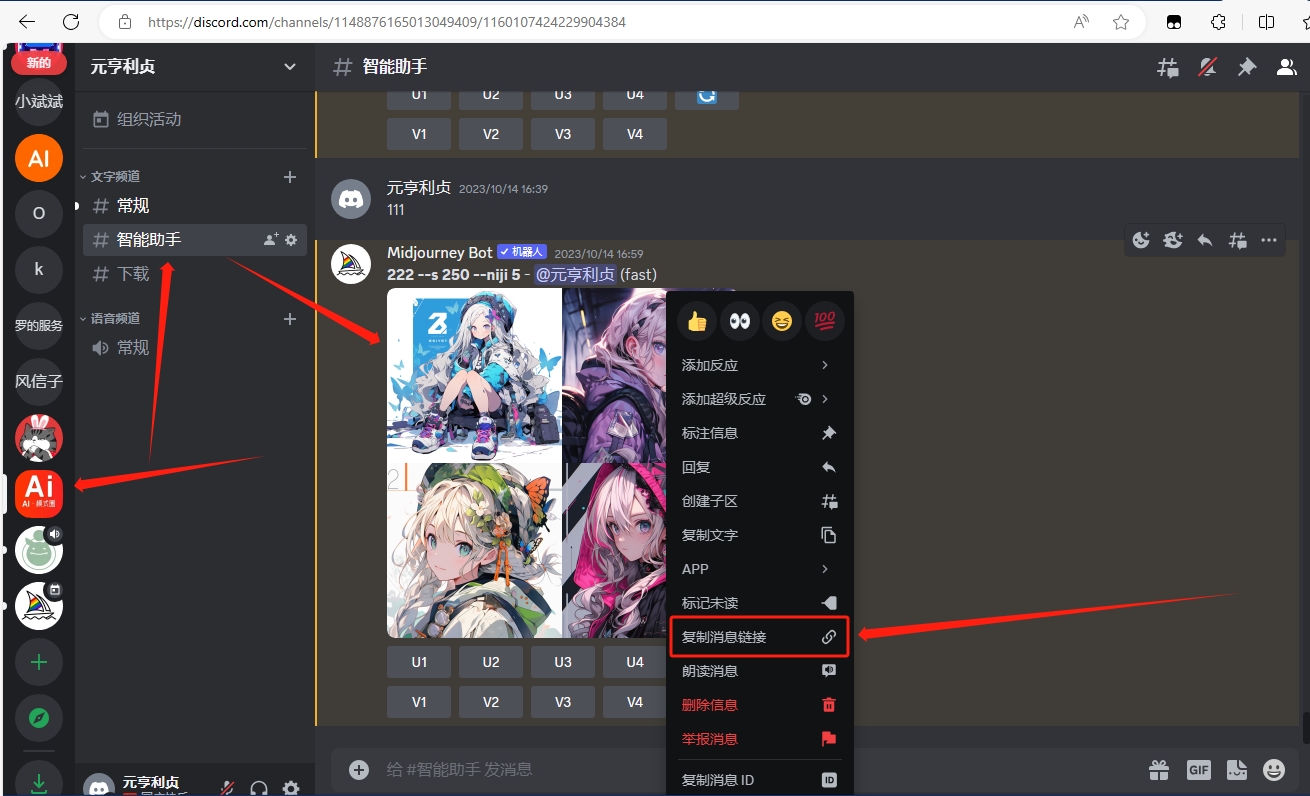Click the Add a Server plus icon
This screenshot has height=796, width=1310.
coord(39,661)
